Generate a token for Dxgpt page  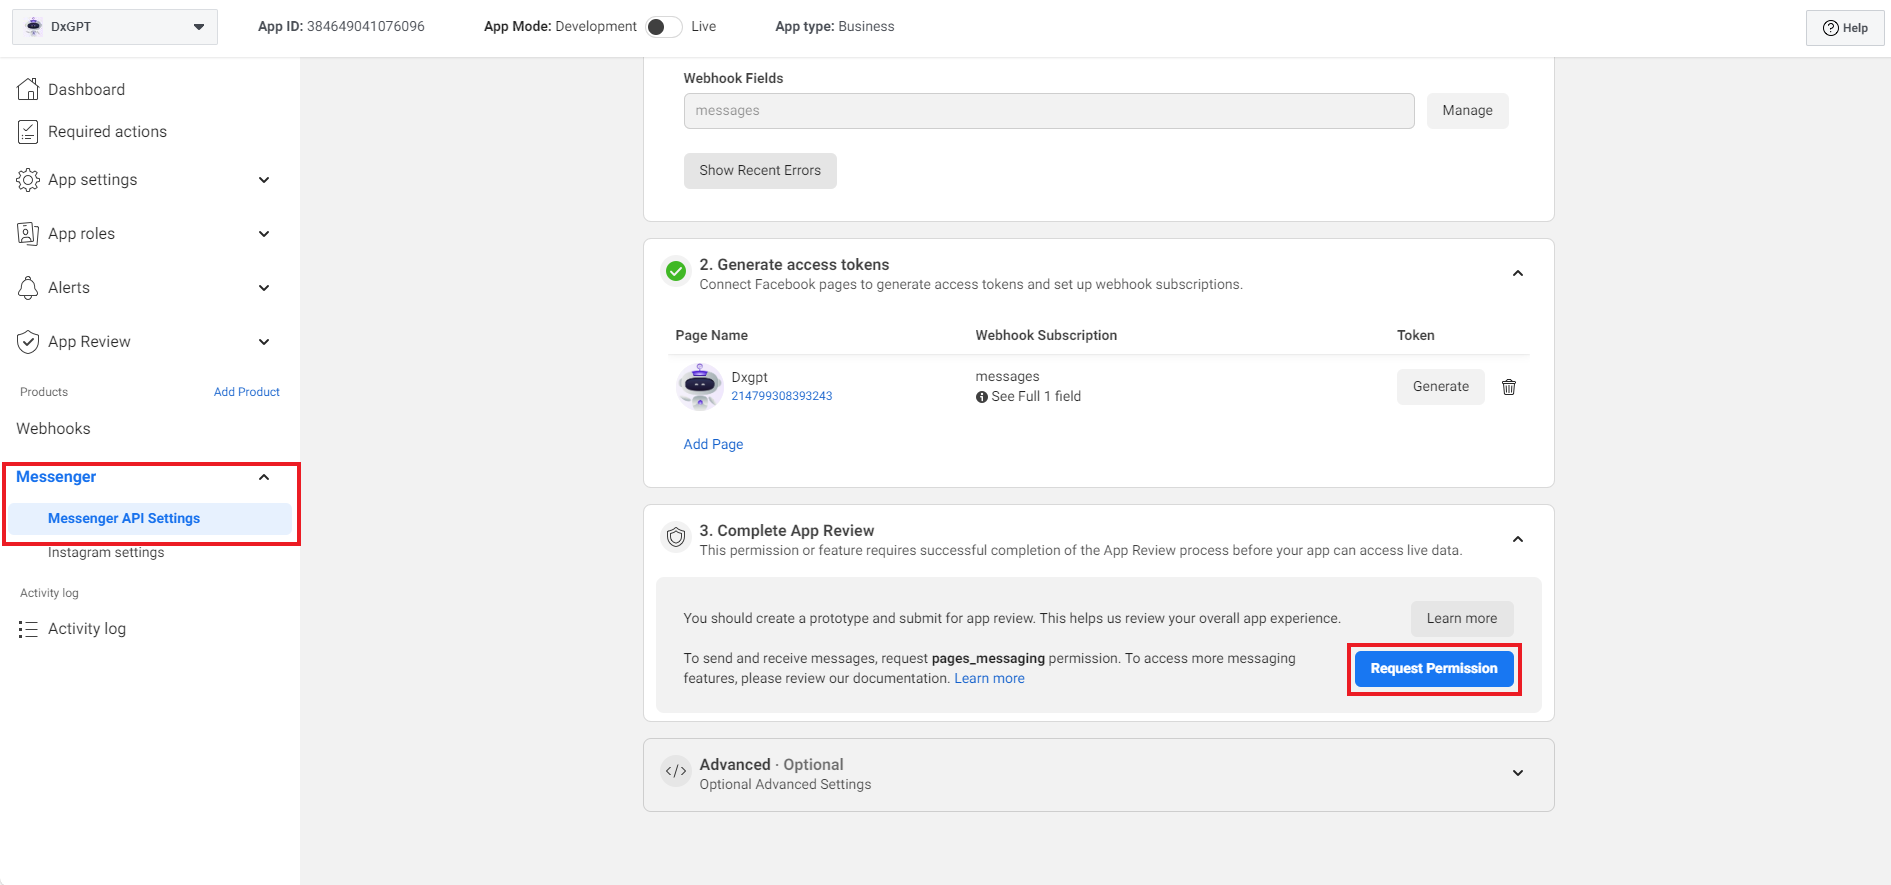pos(1440,387)
